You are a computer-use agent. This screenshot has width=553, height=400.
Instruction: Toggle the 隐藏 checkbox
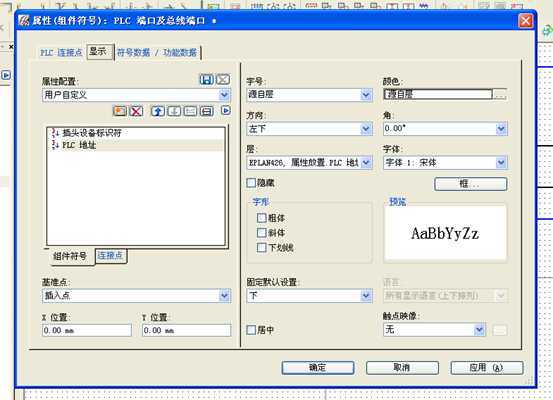pos(251,183)
